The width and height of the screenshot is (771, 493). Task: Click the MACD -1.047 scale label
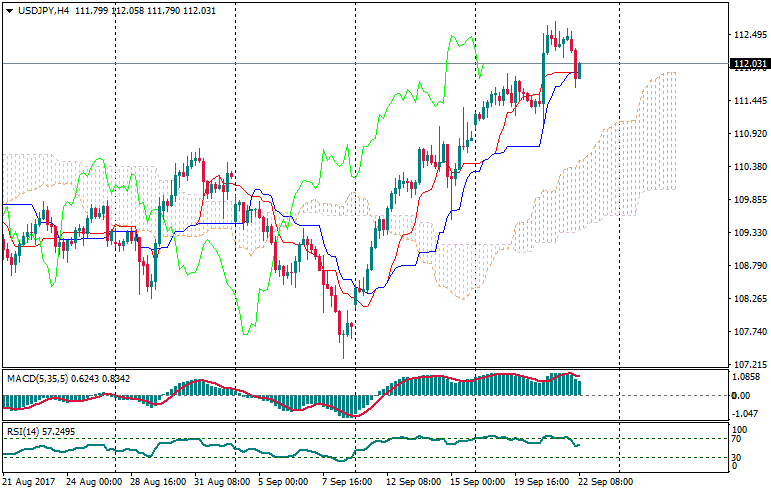click(x=746, y=413)
